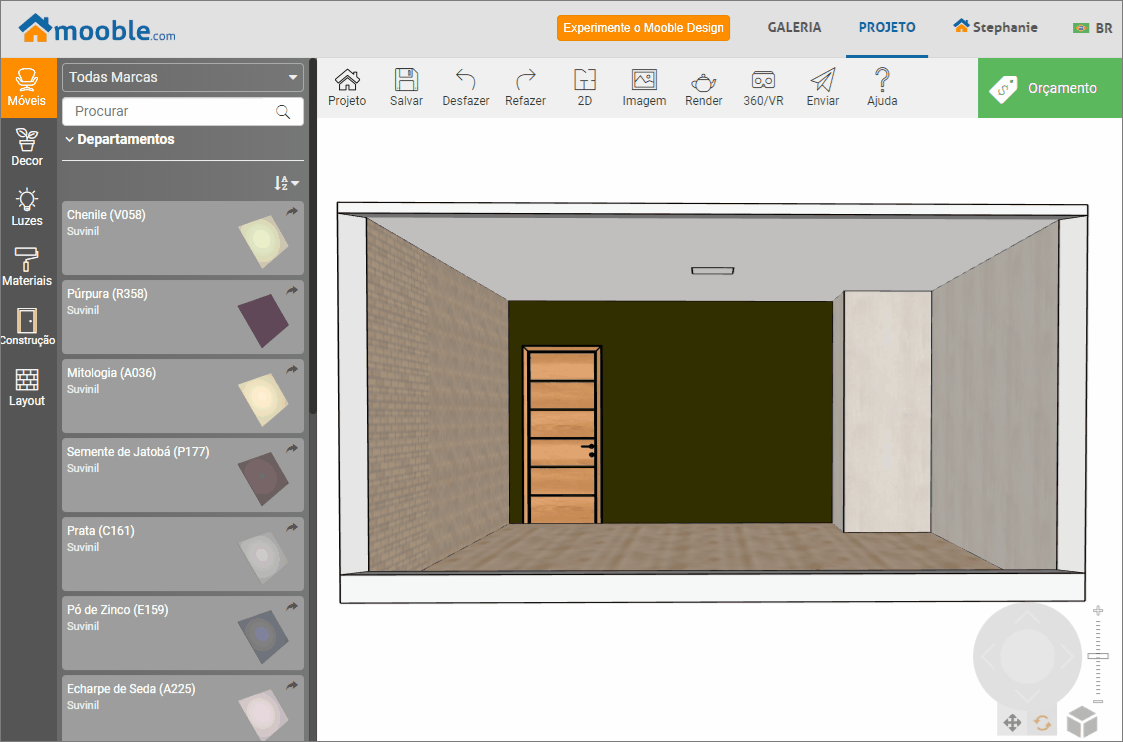Click the share arrow on Mitologia (A036)
The width and height of the screenshot is (1123, 742).
292,370
